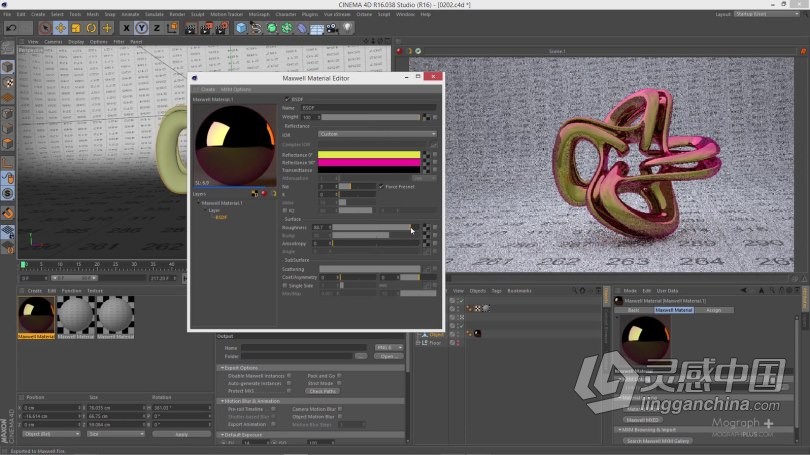
Task: Collapse the Default Exposure section
Action: tap(223, 435)
